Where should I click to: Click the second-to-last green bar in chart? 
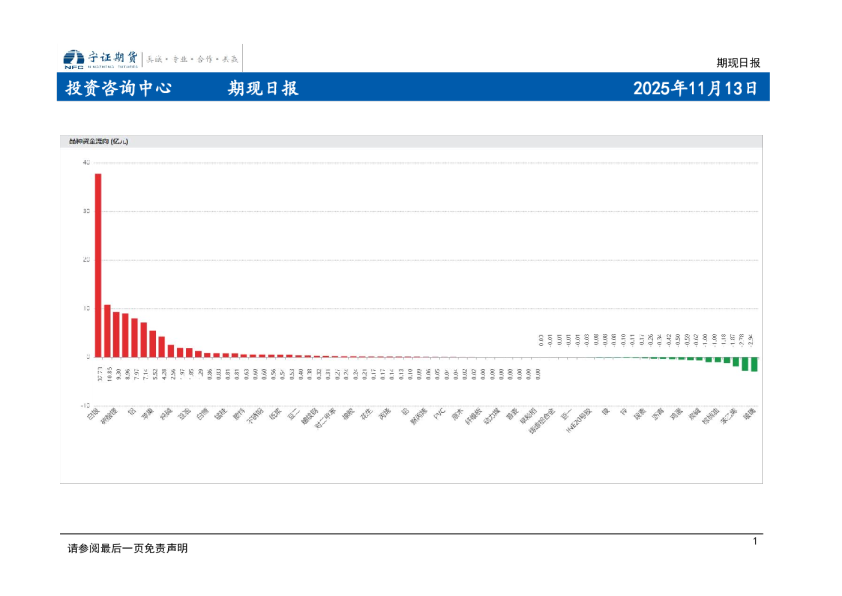tap(745, 363)
